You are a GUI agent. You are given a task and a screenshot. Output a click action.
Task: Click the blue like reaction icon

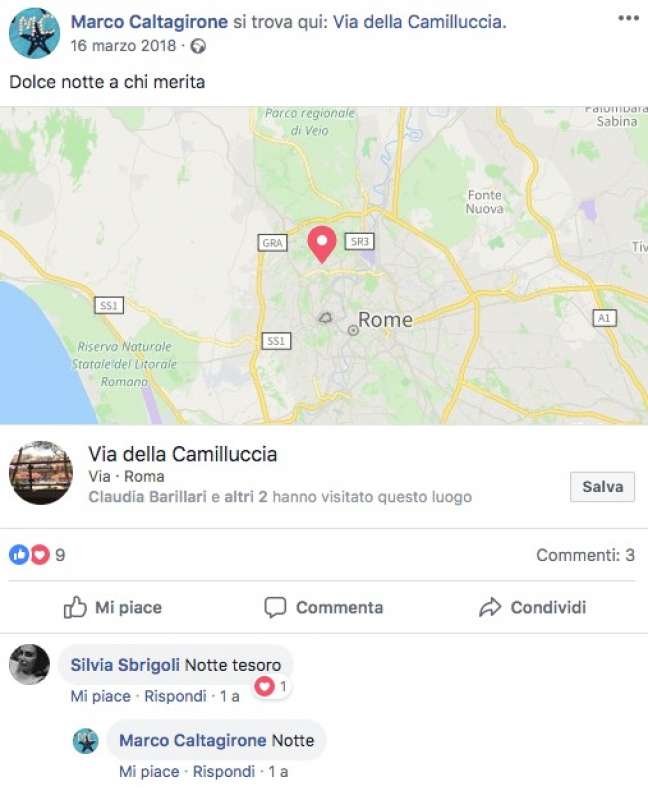[x=19, y=555]
